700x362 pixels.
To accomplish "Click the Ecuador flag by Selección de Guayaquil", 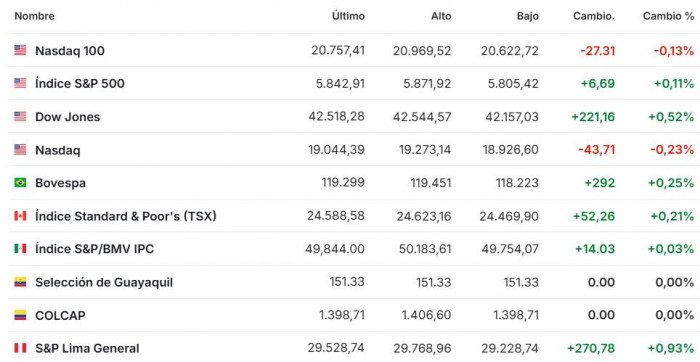I will (x=20, y=282).
